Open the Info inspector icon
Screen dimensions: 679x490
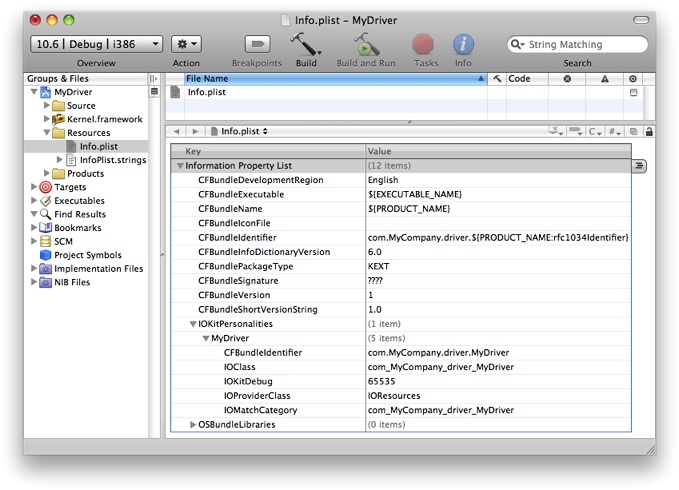tap(463, 44)
